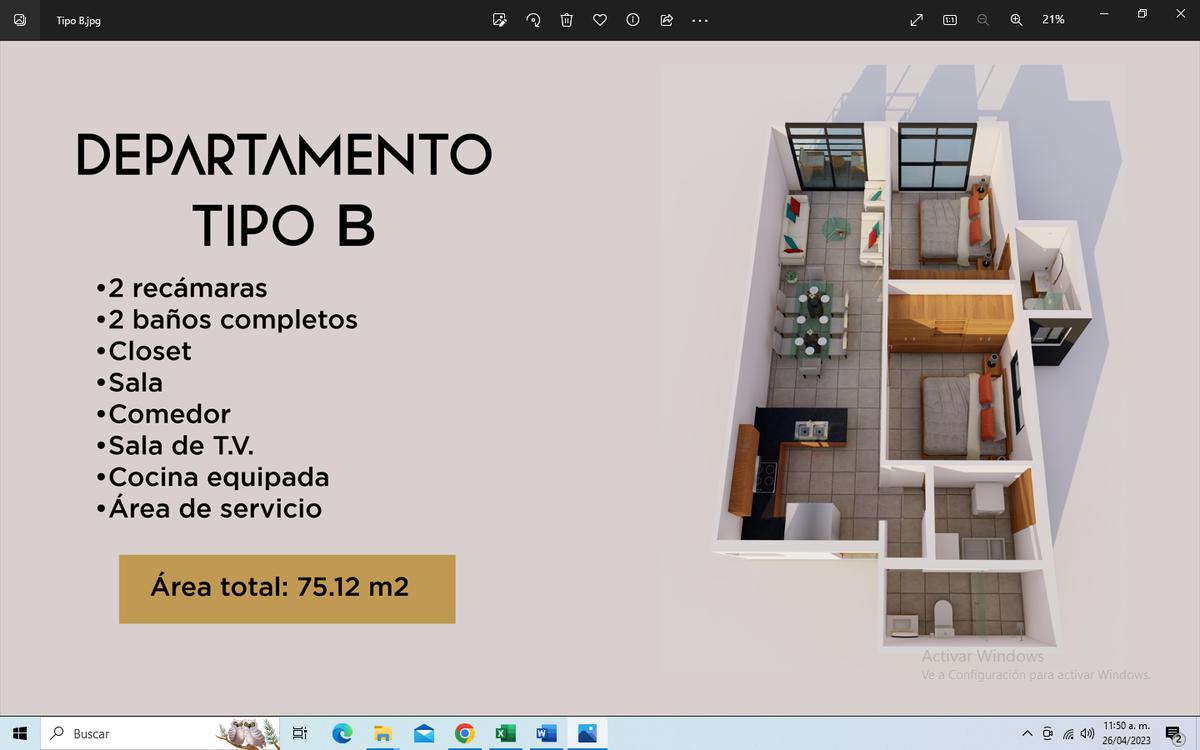Open the volume speaker tray icon

[x=1087, y=733]
